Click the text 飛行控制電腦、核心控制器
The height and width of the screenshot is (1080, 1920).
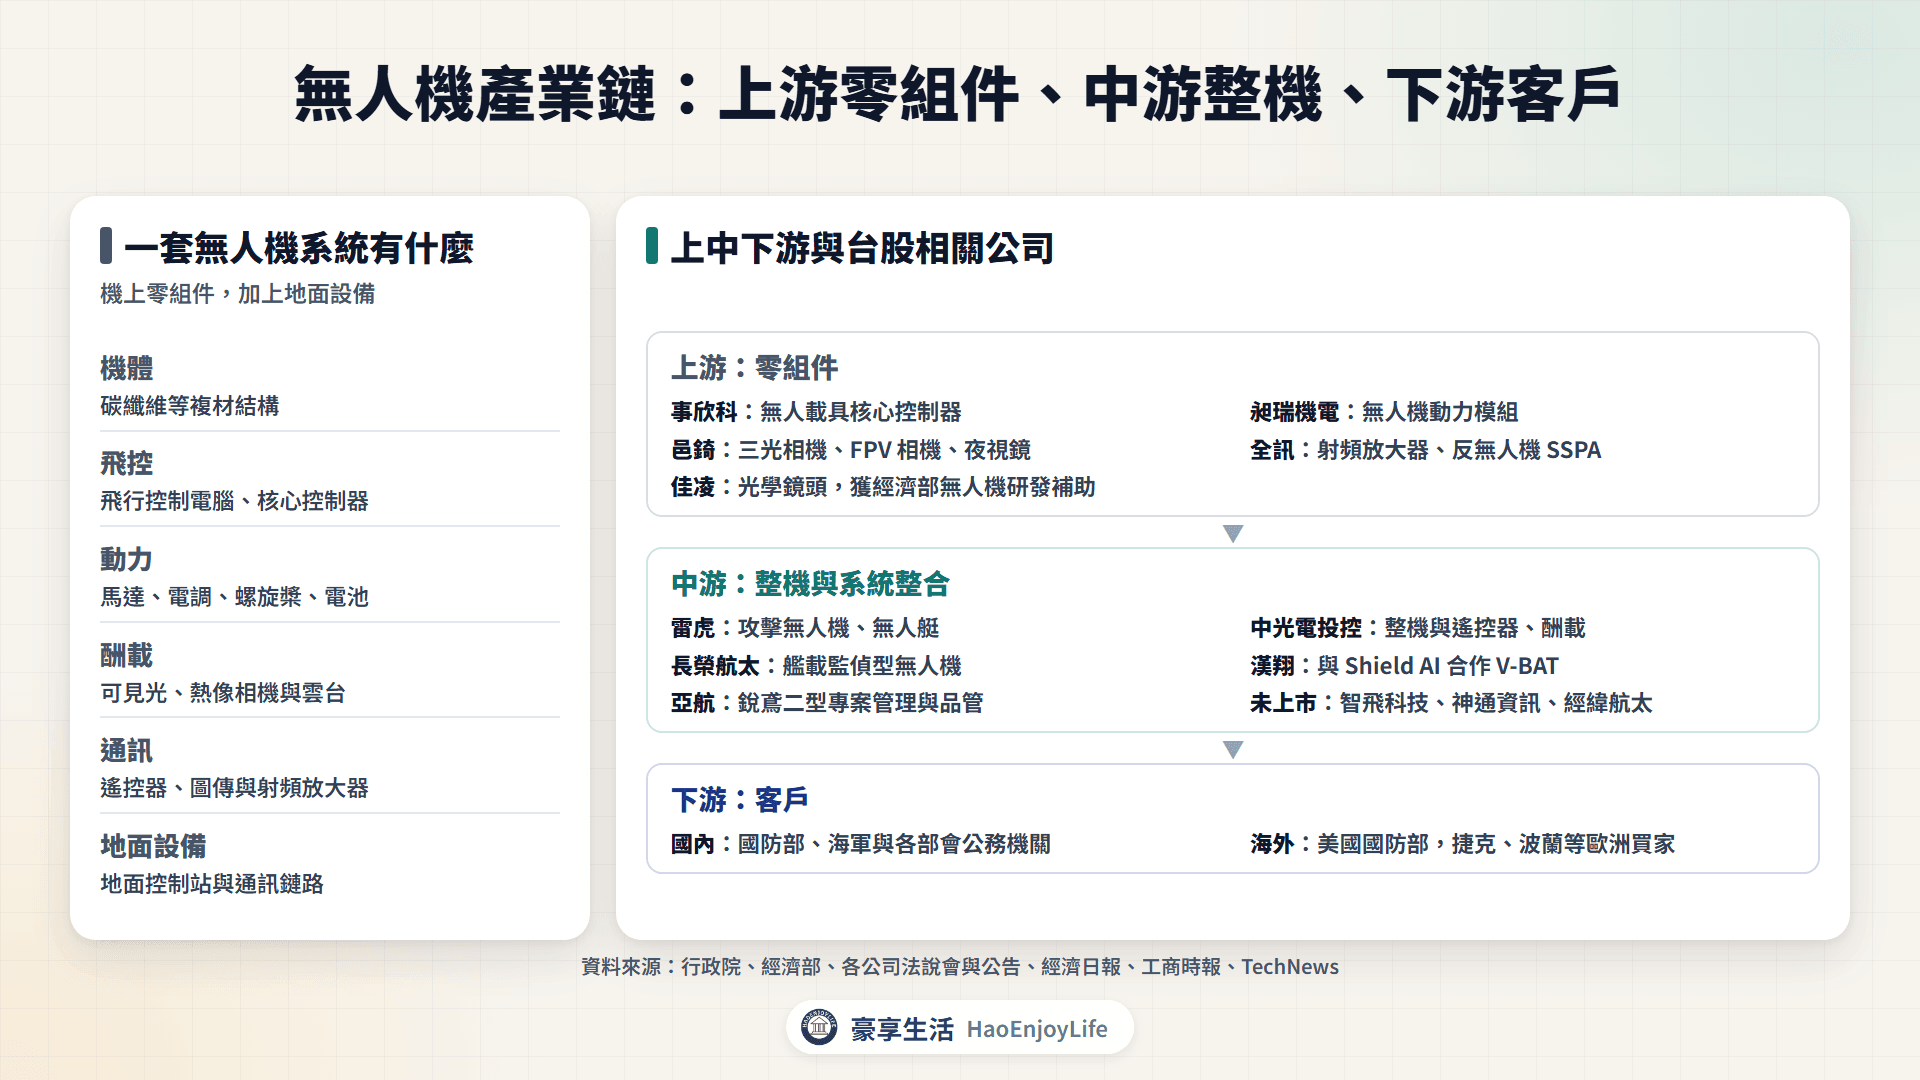(x=234, y=501)
